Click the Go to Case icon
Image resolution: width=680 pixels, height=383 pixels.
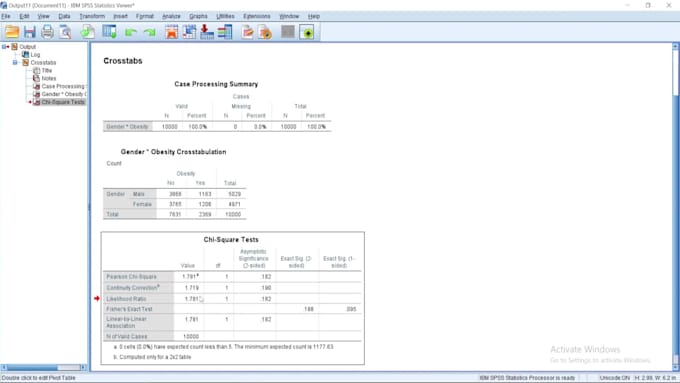190,32
